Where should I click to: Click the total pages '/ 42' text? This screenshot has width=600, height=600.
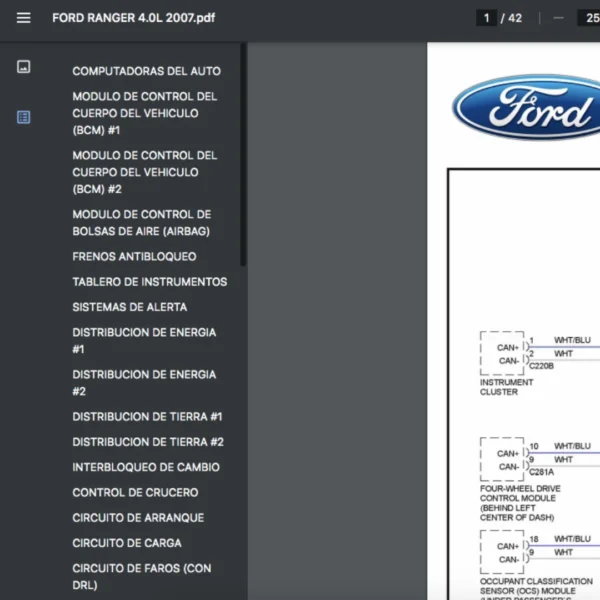pyautogui.click(x=511, y=18)
